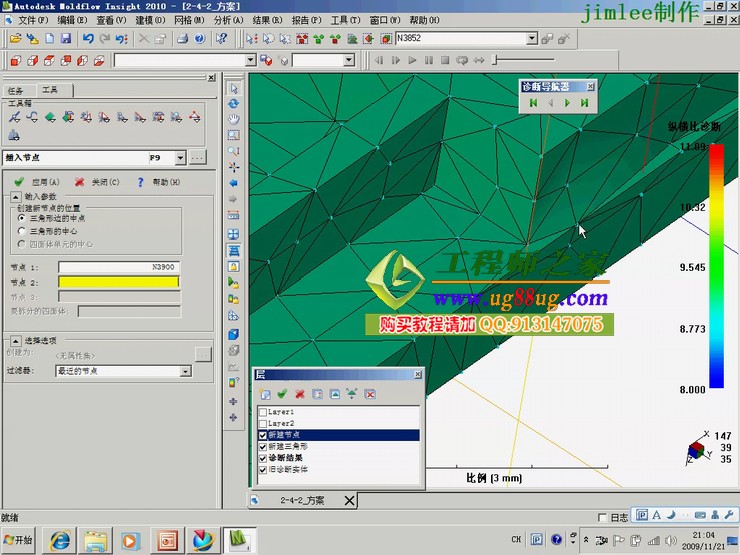Open the 过滤器 dropdown list
Viewport: 740px width, 555px height.
185,371
